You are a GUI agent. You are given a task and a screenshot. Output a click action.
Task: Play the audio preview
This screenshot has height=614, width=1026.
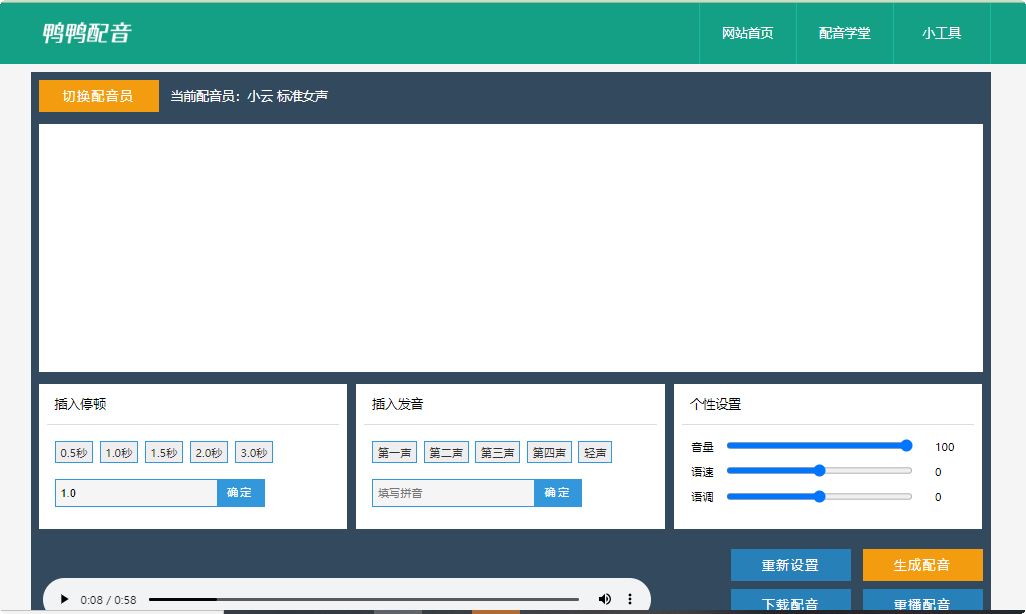[x=65, y=599]
